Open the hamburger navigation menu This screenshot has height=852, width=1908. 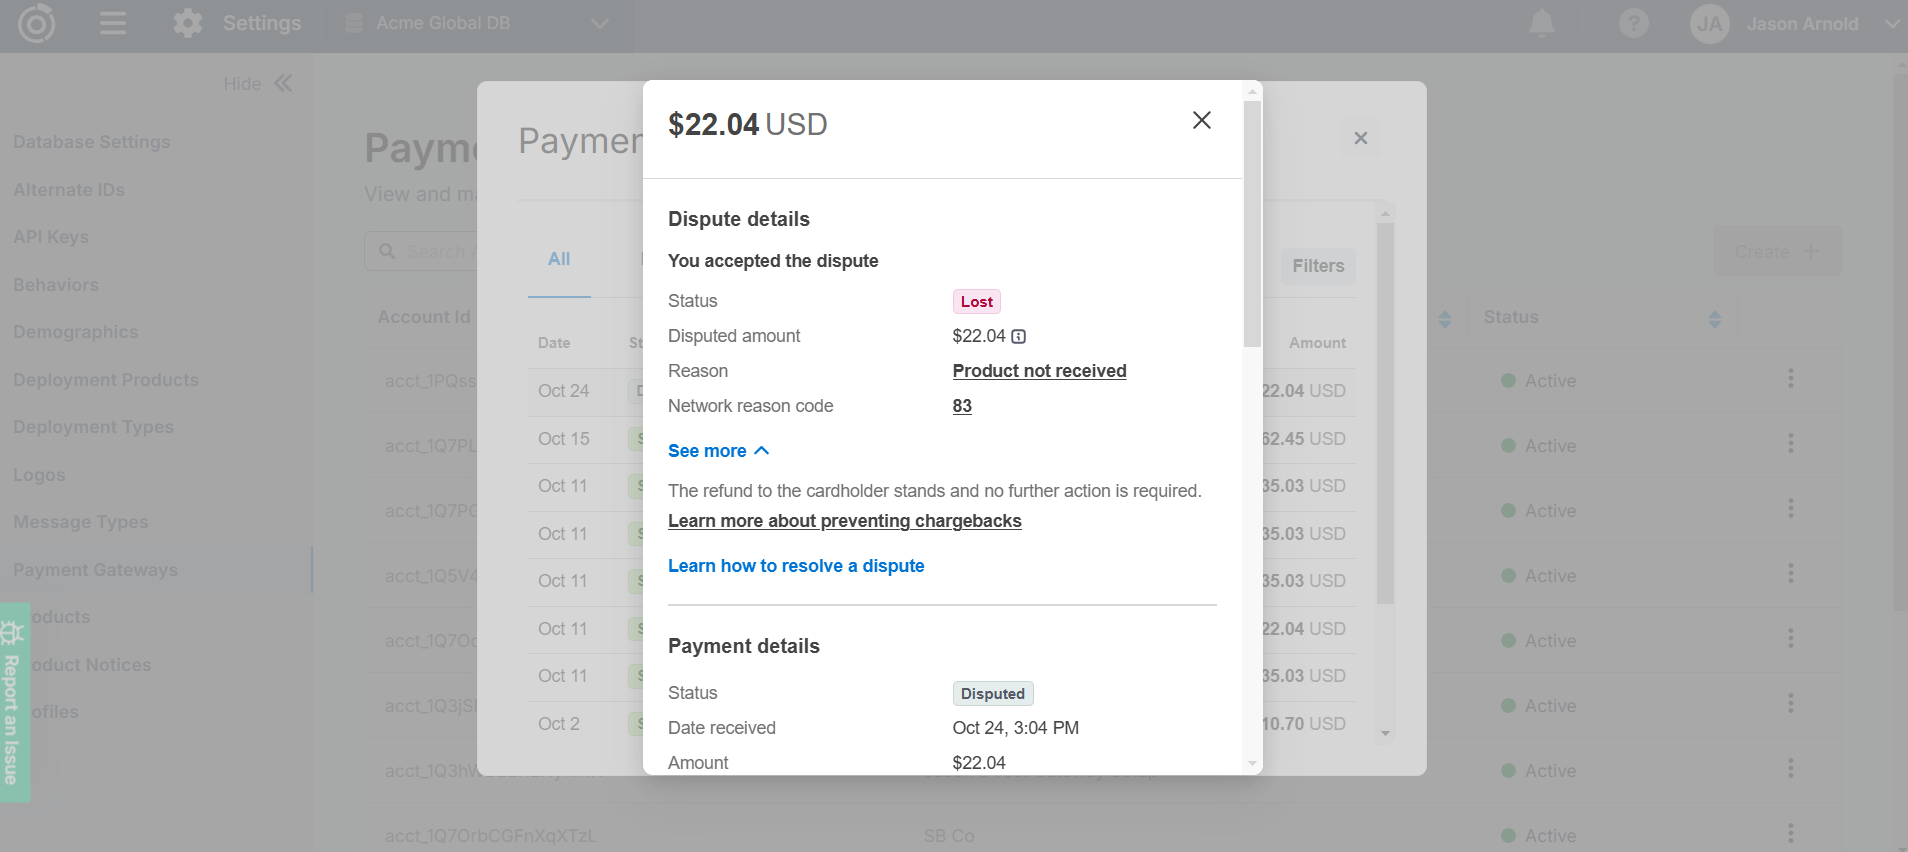coord(113,24)
